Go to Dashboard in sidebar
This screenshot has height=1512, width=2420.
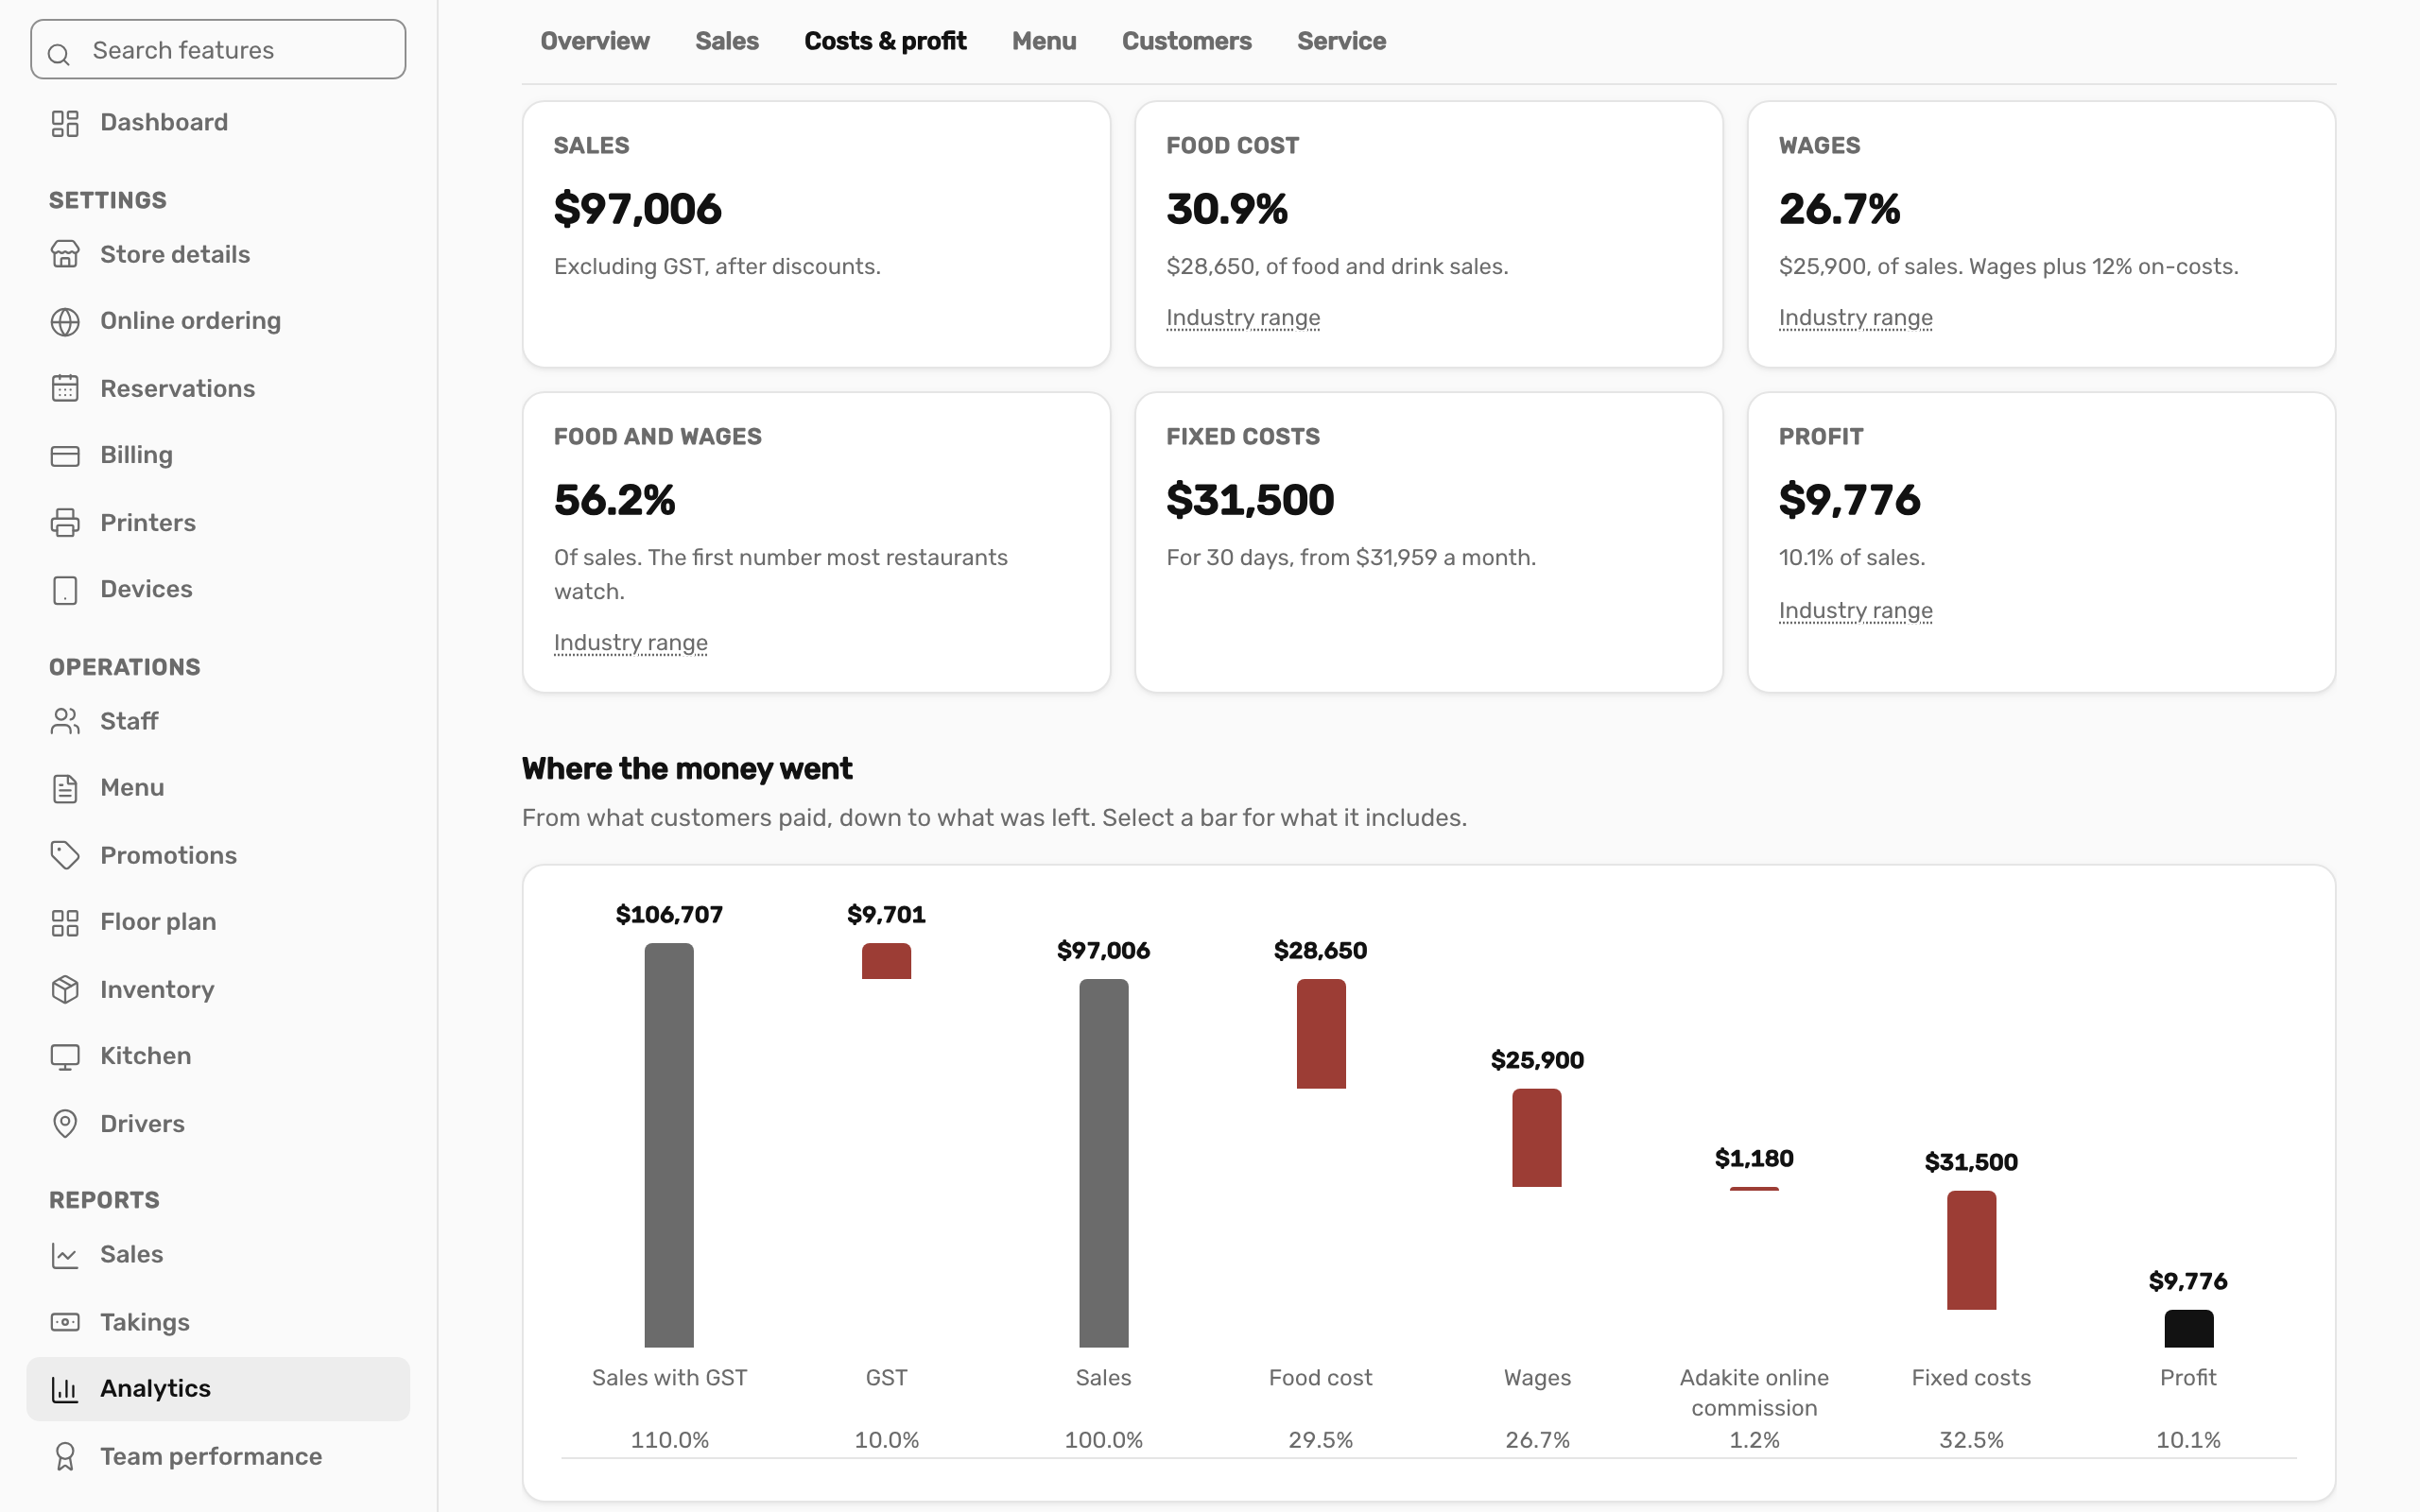tap(218, 123)
